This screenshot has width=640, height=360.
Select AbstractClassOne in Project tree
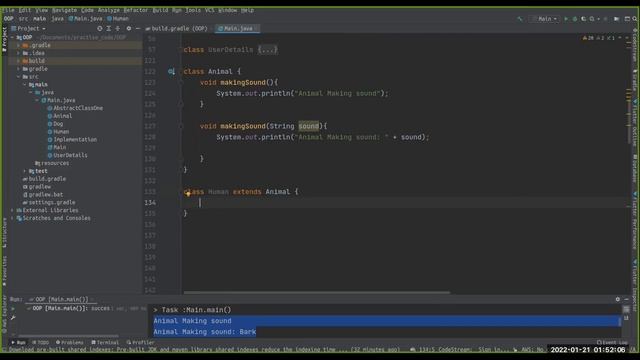pos(75,108)
